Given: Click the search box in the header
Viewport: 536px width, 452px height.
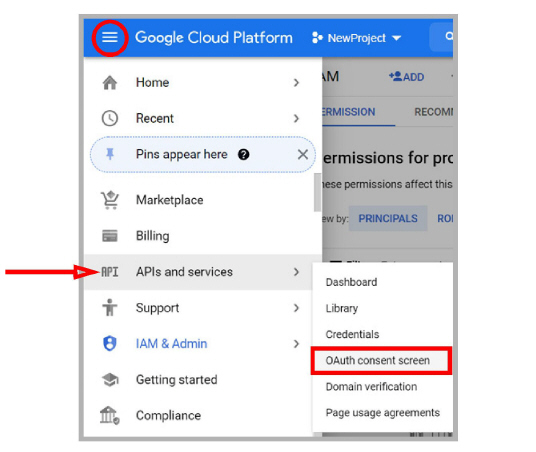Looking at the screenshot, I should (x=441, y=37).
